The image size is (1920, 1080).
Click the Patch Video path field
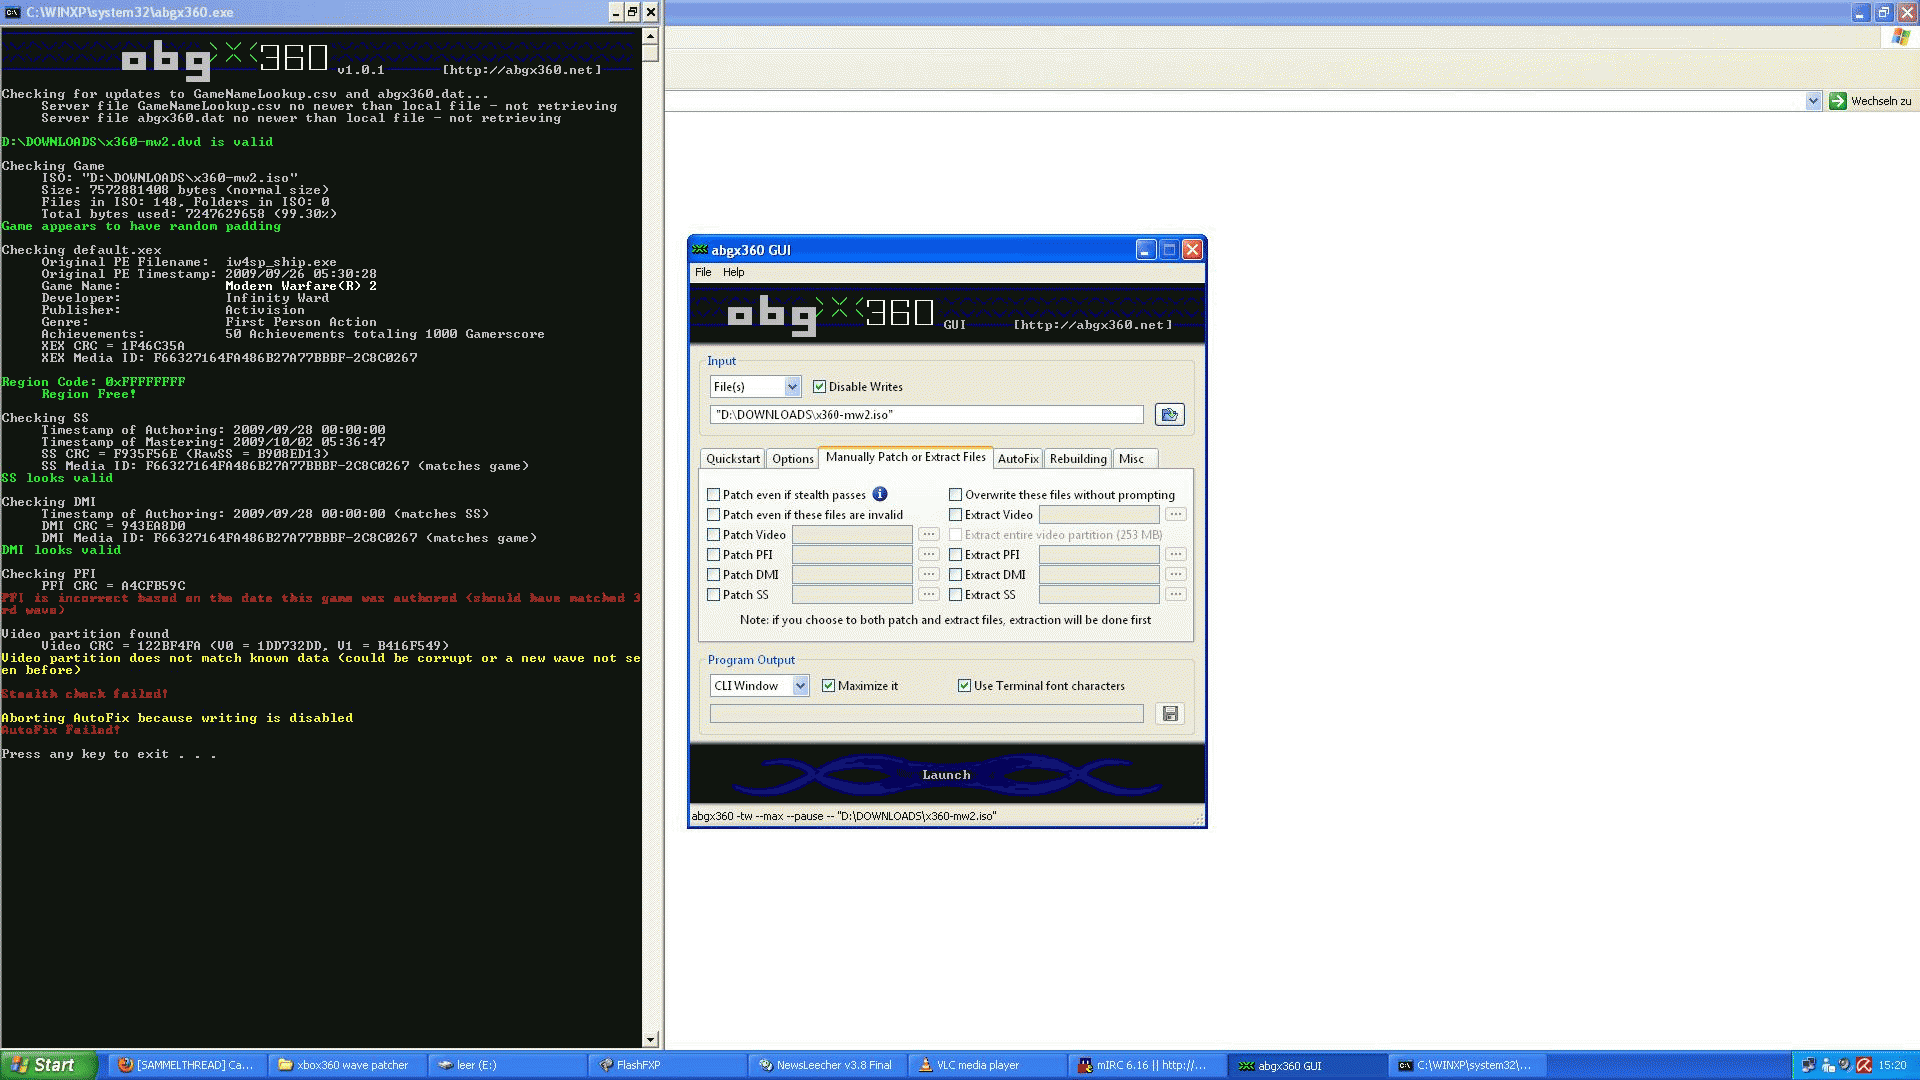click(852, 535)
